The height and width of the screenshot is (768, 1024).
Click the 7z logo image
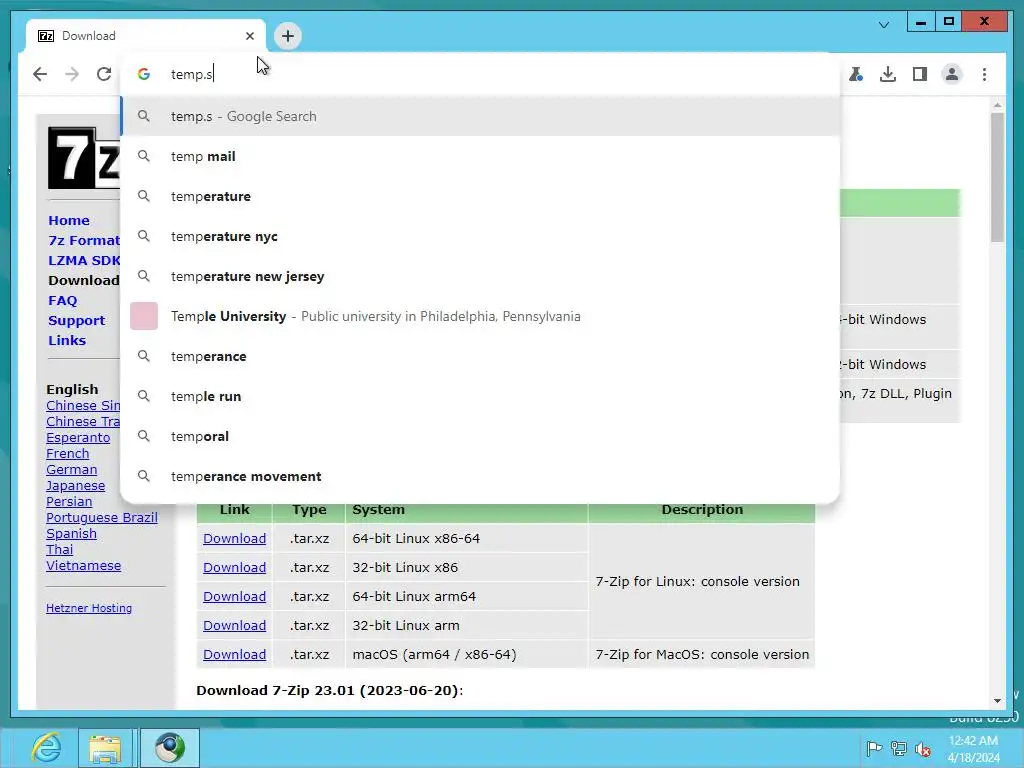(x=84, y=158)
